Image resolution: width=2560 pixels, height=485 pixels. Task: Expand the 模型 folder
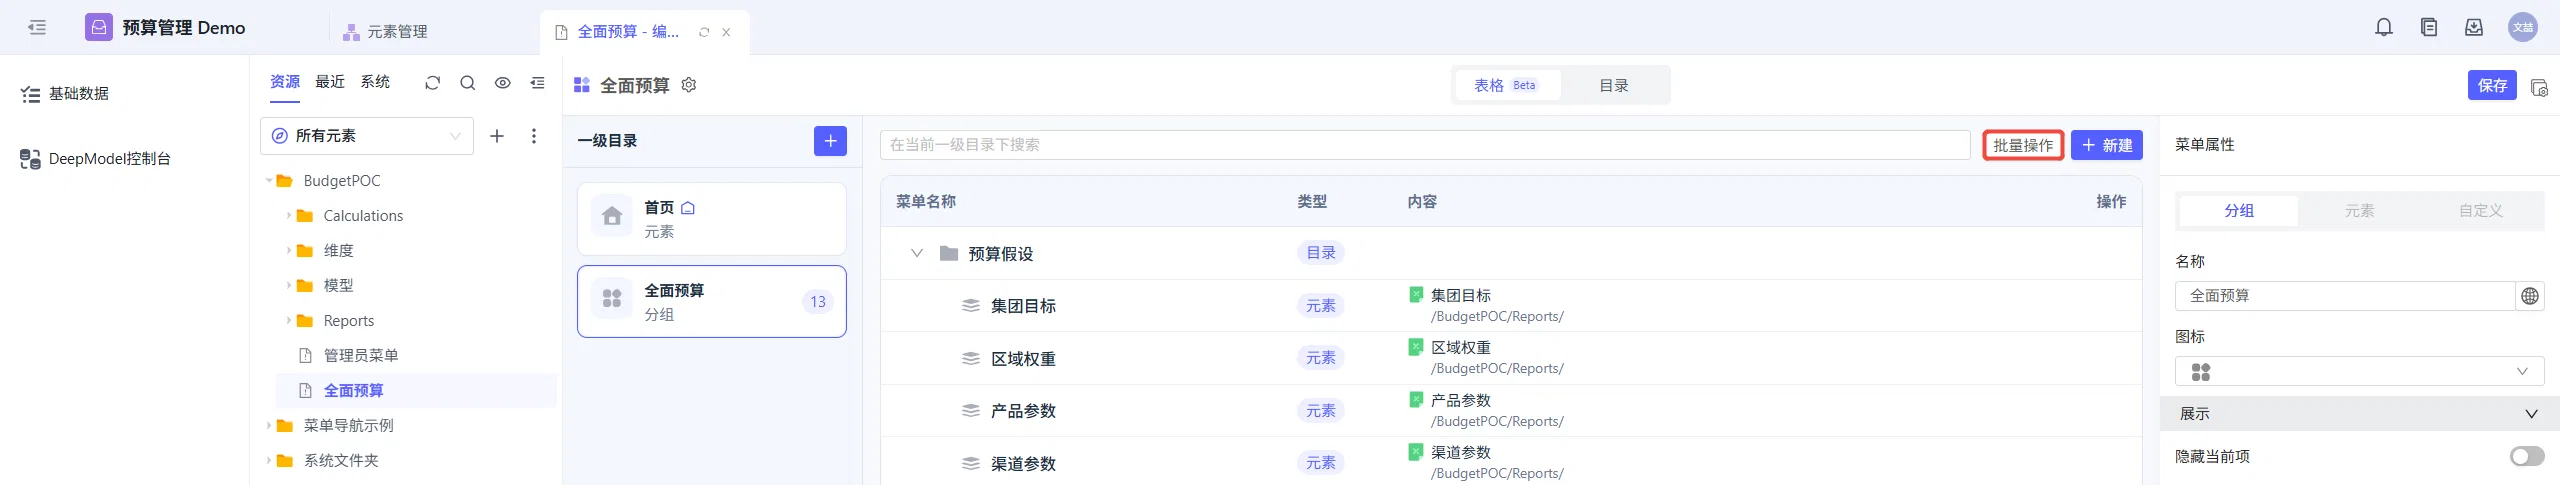click(x=289, y=286)
